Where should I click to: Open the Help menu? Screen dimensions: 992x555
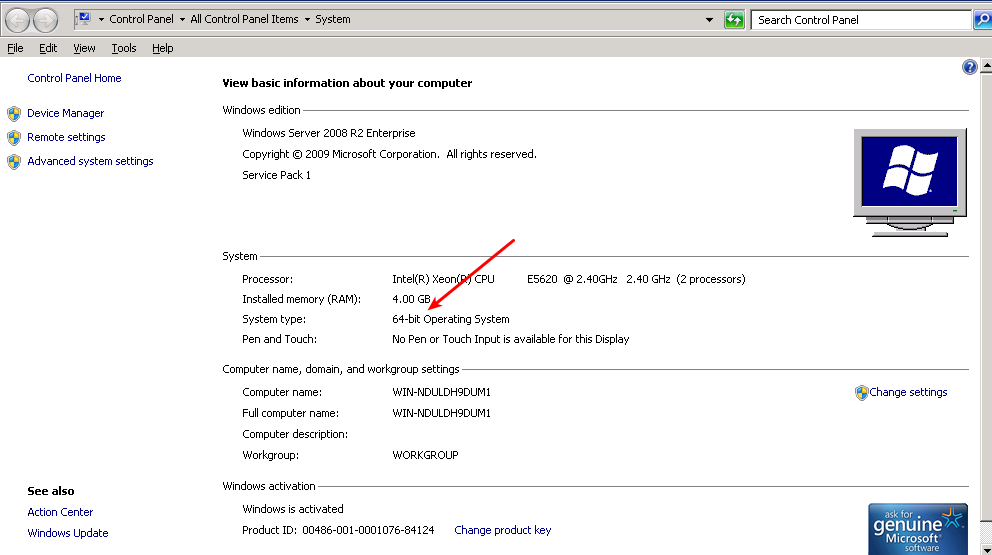point(163,48)
